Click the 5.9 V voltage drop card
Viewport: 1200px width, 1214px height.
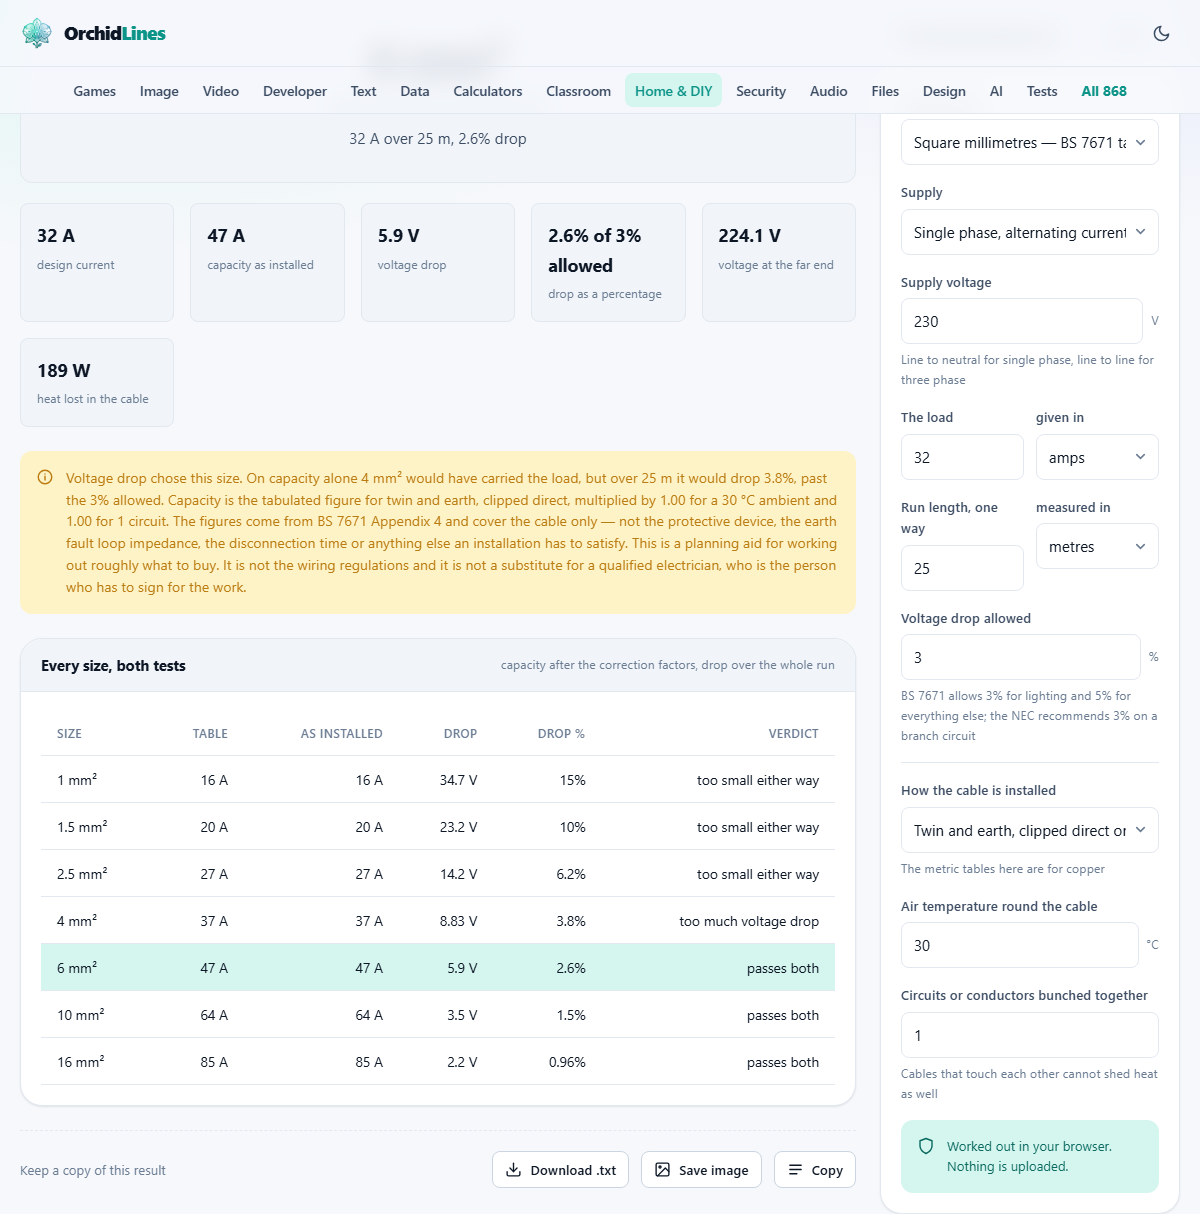438,262
